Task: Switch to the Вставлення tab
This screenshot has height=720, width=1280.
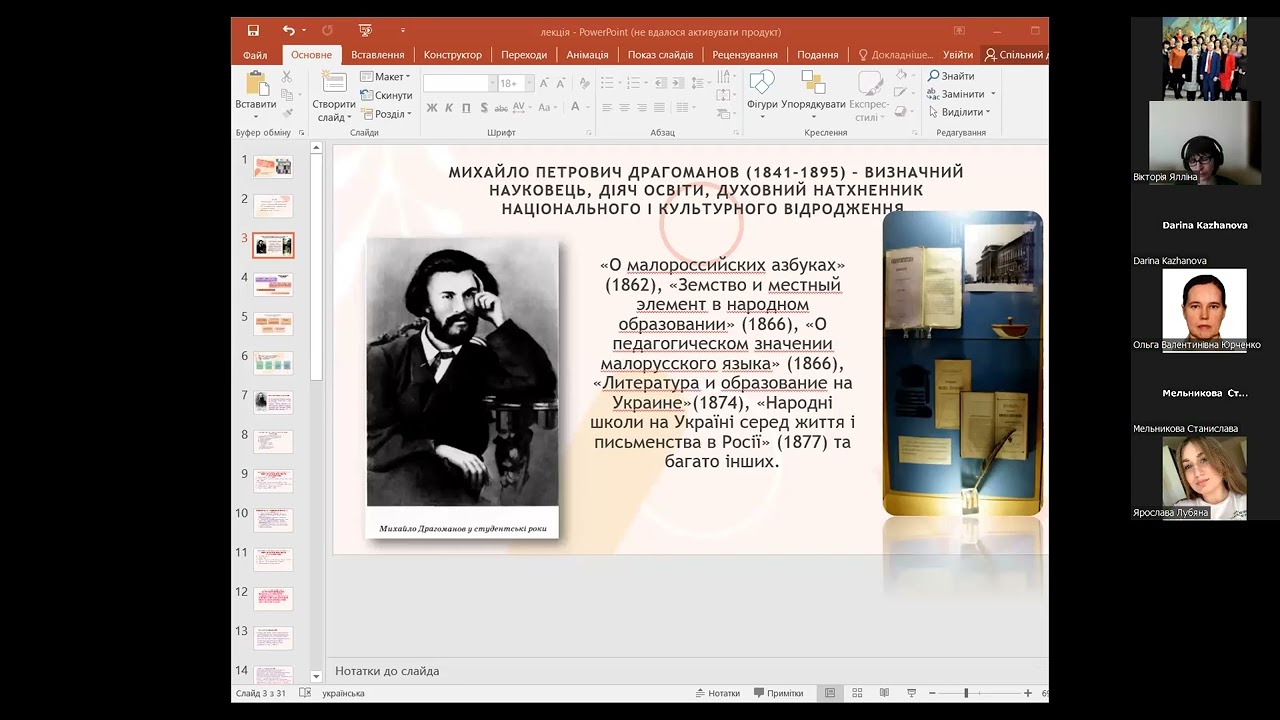Action: pos(377,55)
